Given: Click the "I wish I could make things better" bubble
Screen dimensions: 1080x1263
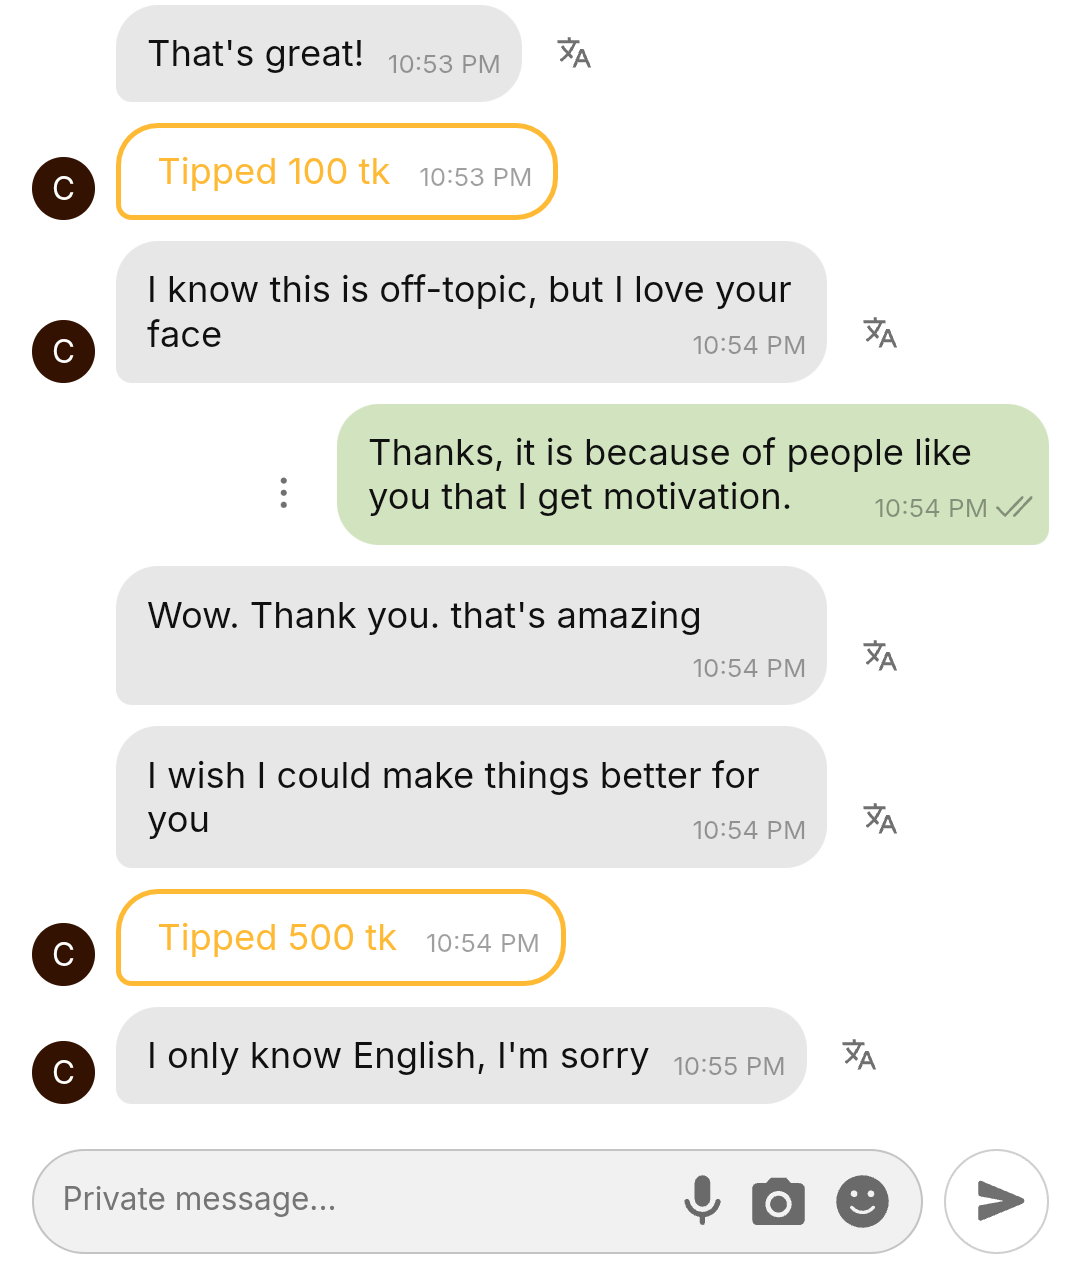Looking at the screenshot, I should coord(470,797).
